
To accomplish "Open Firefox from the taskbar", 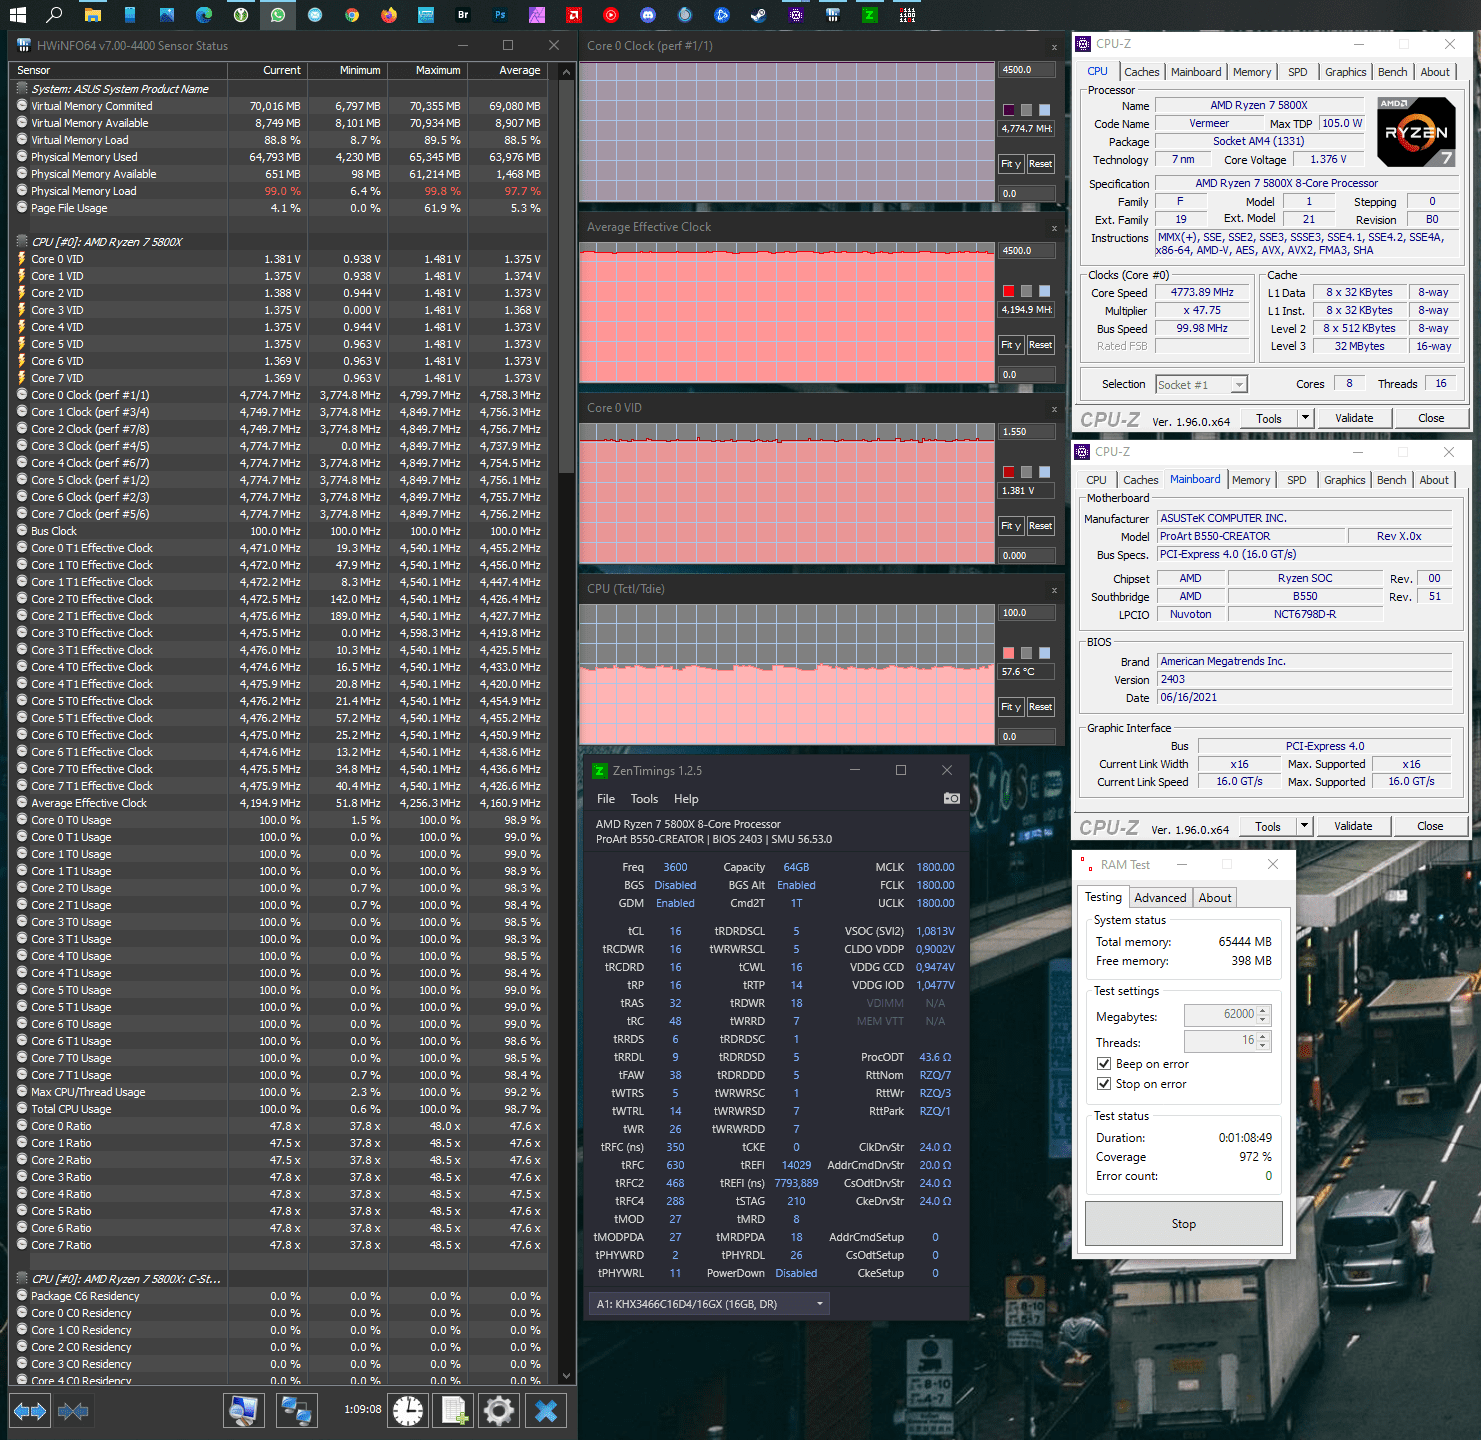I will 389,15.
